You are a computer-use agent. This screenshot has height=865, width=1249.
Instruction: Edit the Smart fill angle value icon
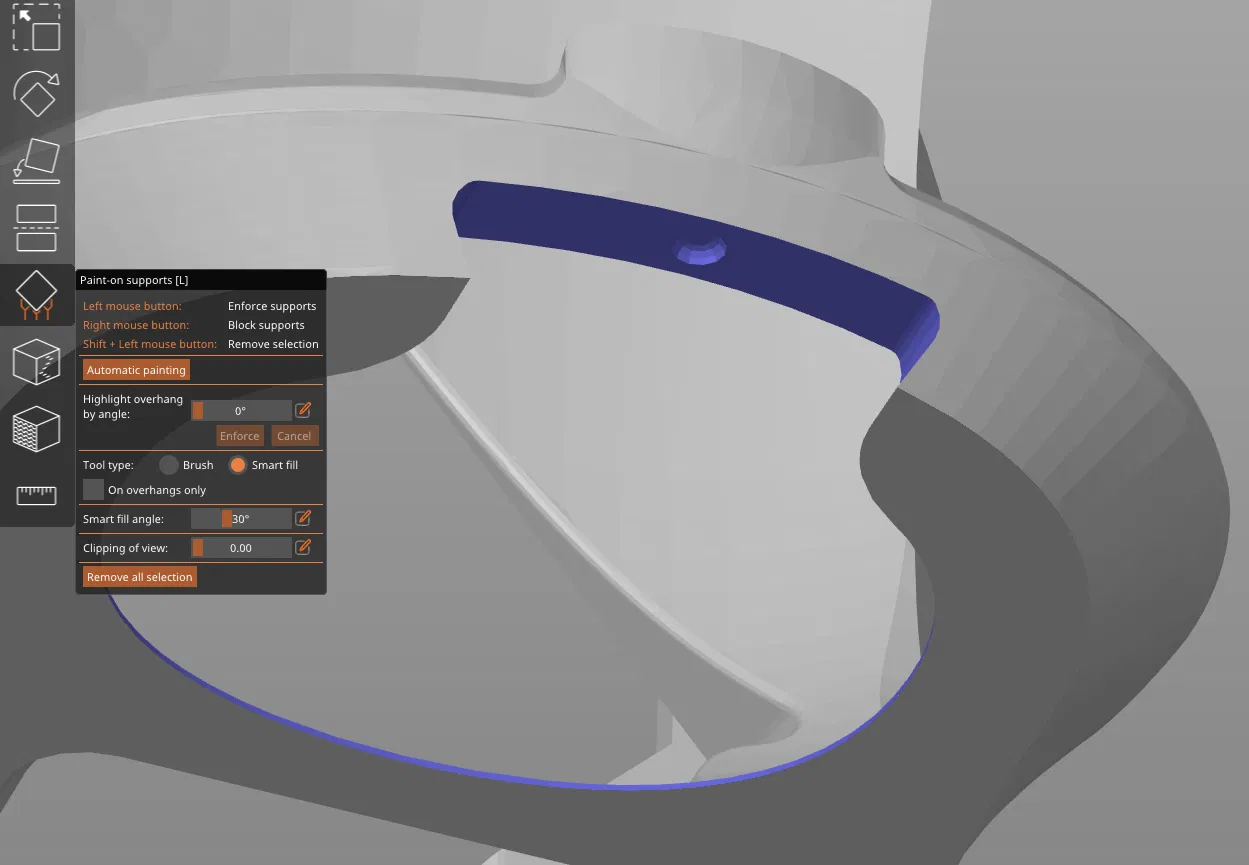pyautogui.click(x=304, y=518)
